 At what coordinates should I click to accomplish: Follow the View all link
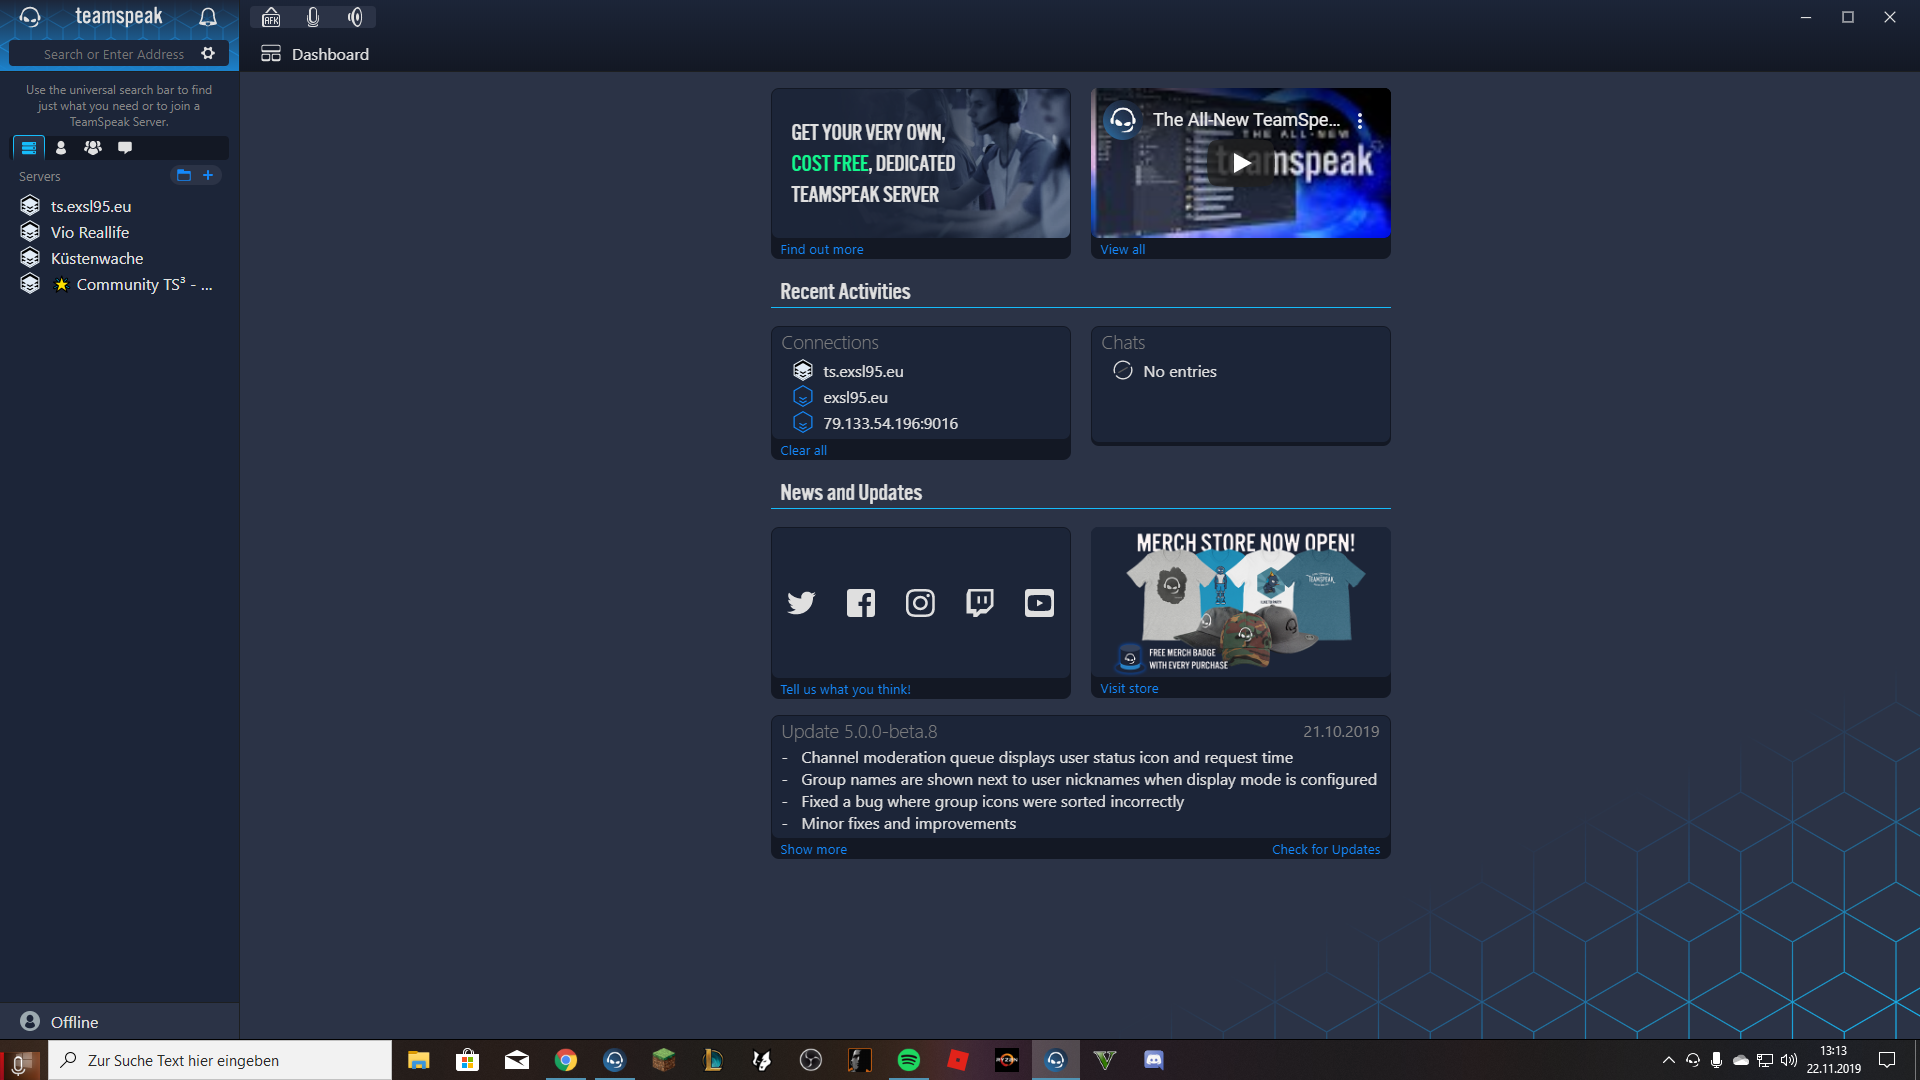point(1122,249)
